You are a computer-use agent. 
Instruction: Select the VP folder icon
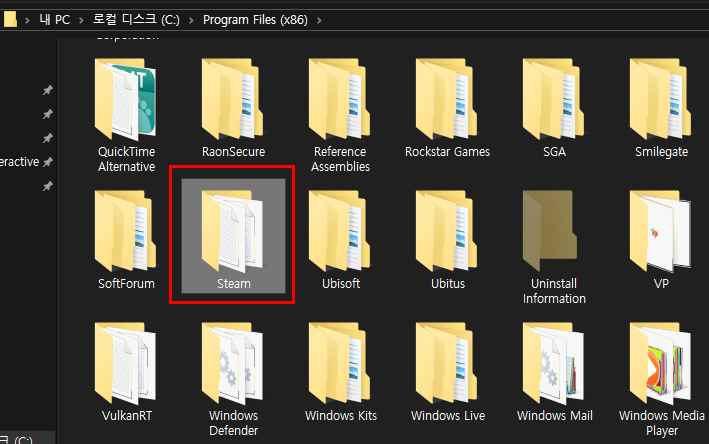(661, 231)
